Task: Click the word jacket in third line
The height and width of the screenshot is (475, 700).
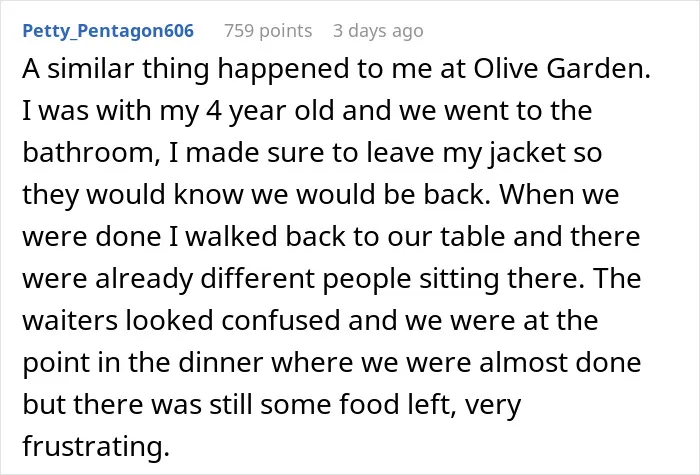Action: point(528,153)
